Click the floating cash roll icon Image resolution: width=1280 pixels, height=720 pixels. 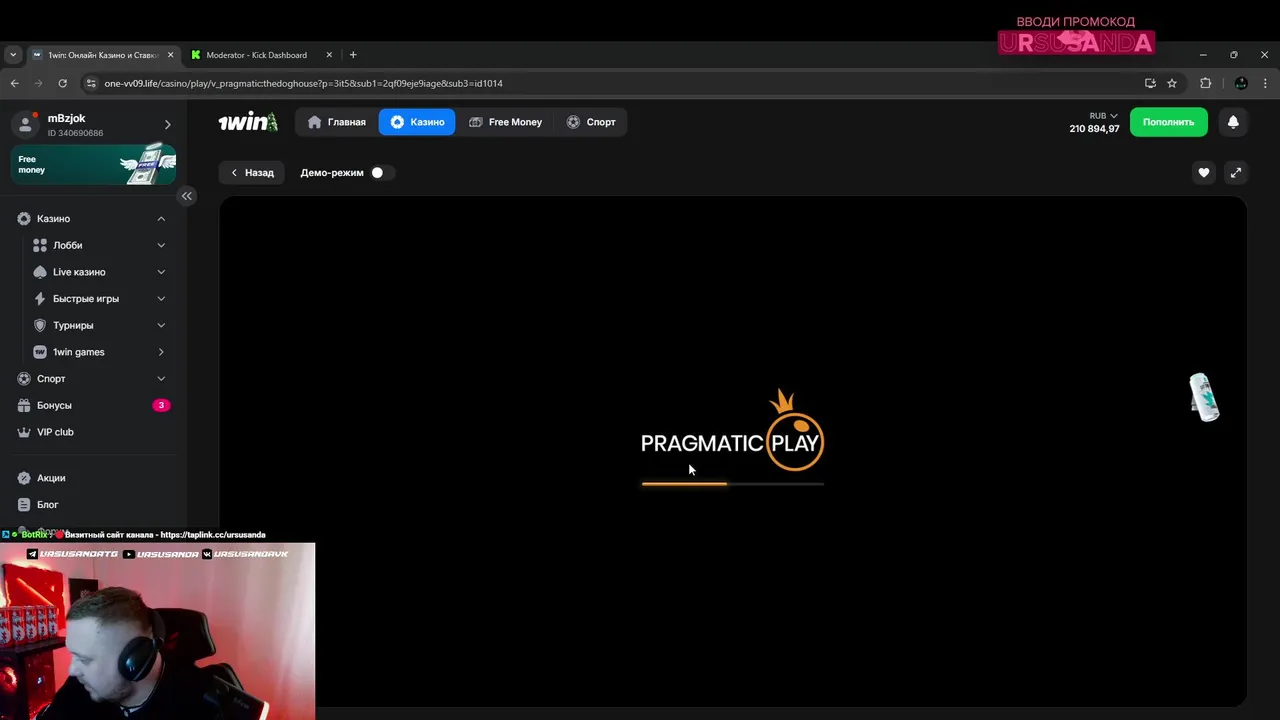[1204, 397]
